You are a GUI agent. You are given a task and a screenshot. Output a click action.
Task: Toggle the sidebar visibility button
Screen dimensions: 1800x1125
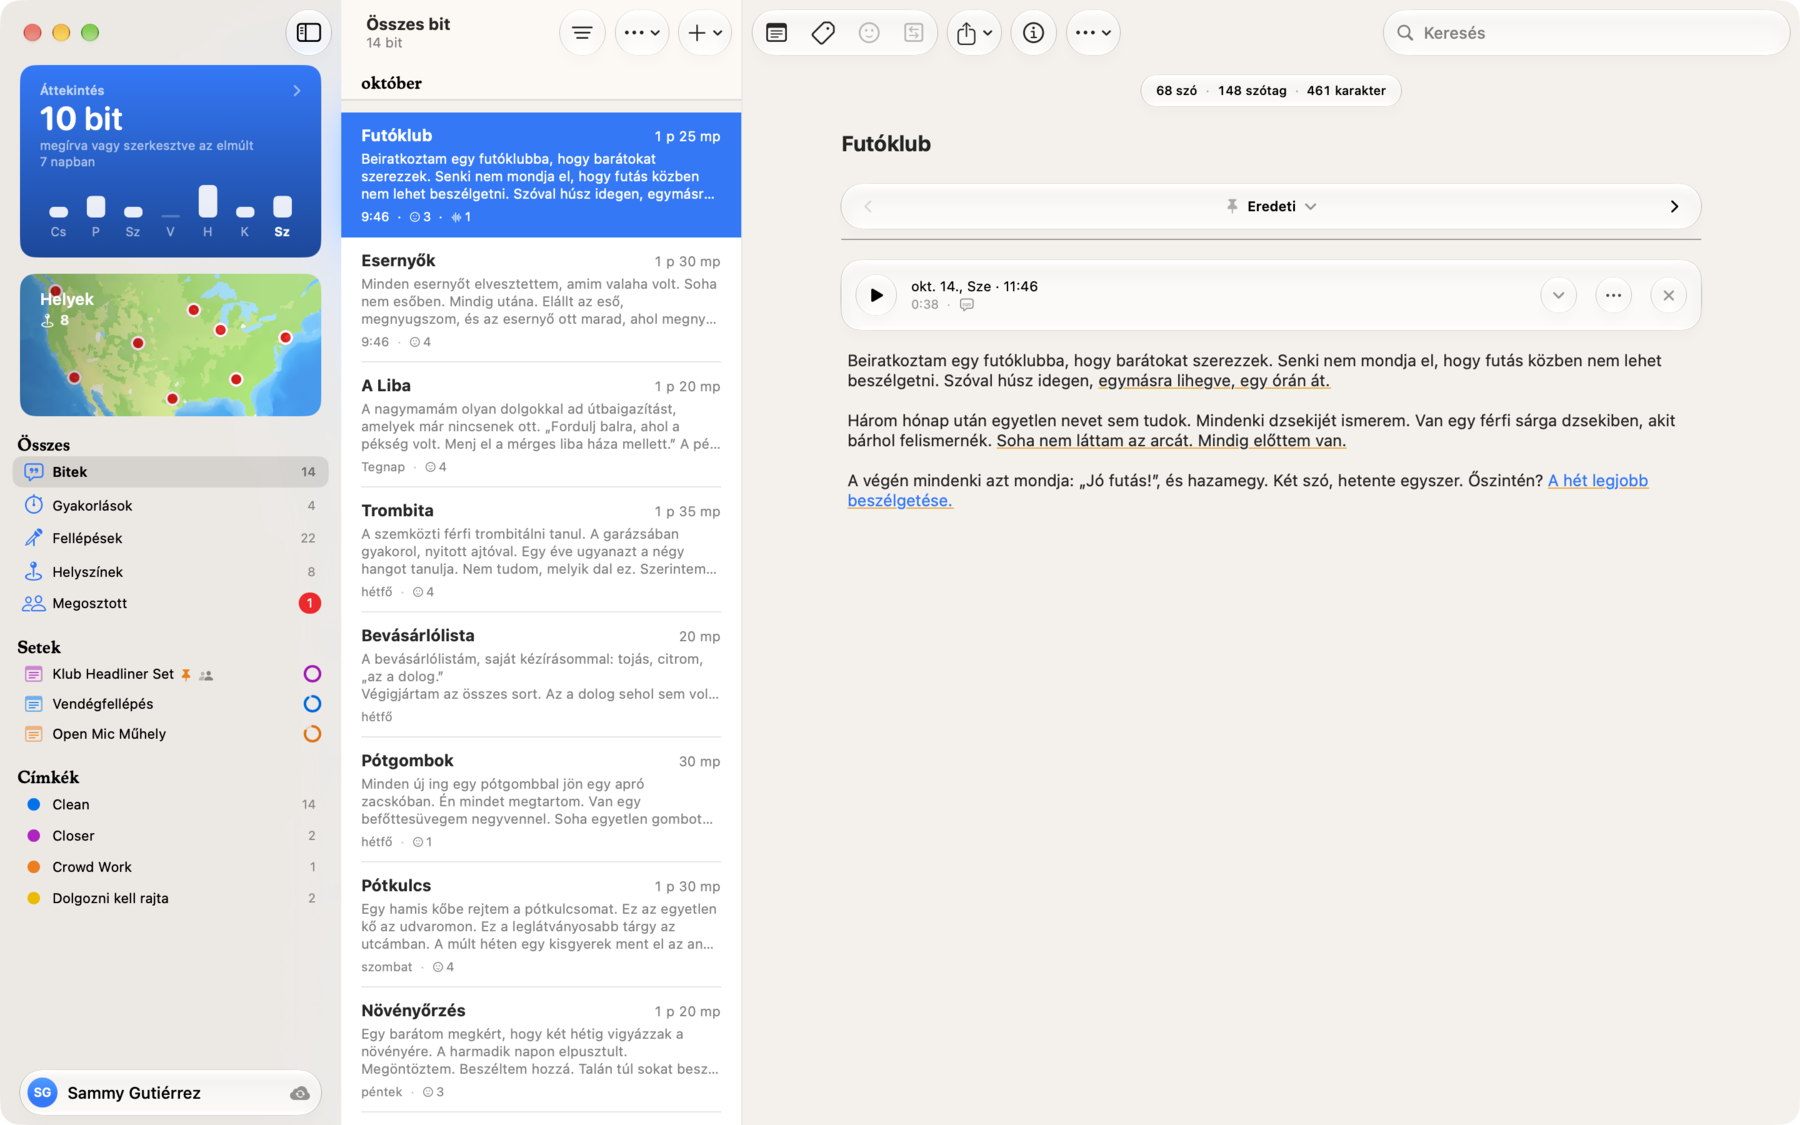click(309, 33)
